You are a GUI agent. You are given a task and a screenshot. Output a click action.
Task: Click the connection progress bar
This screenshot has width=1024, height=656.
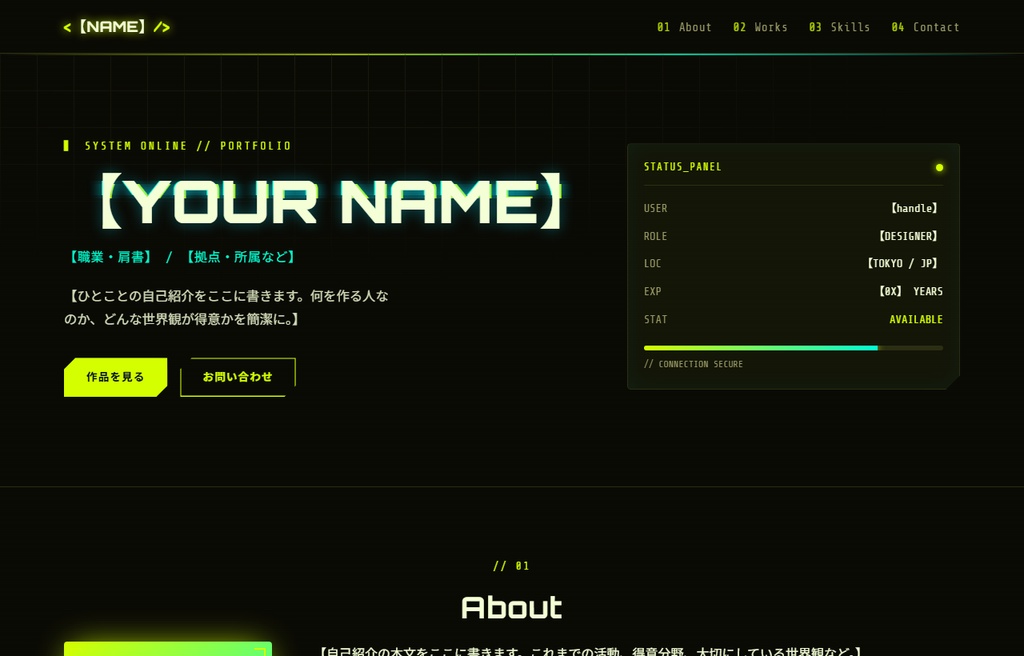coord(793,348)
